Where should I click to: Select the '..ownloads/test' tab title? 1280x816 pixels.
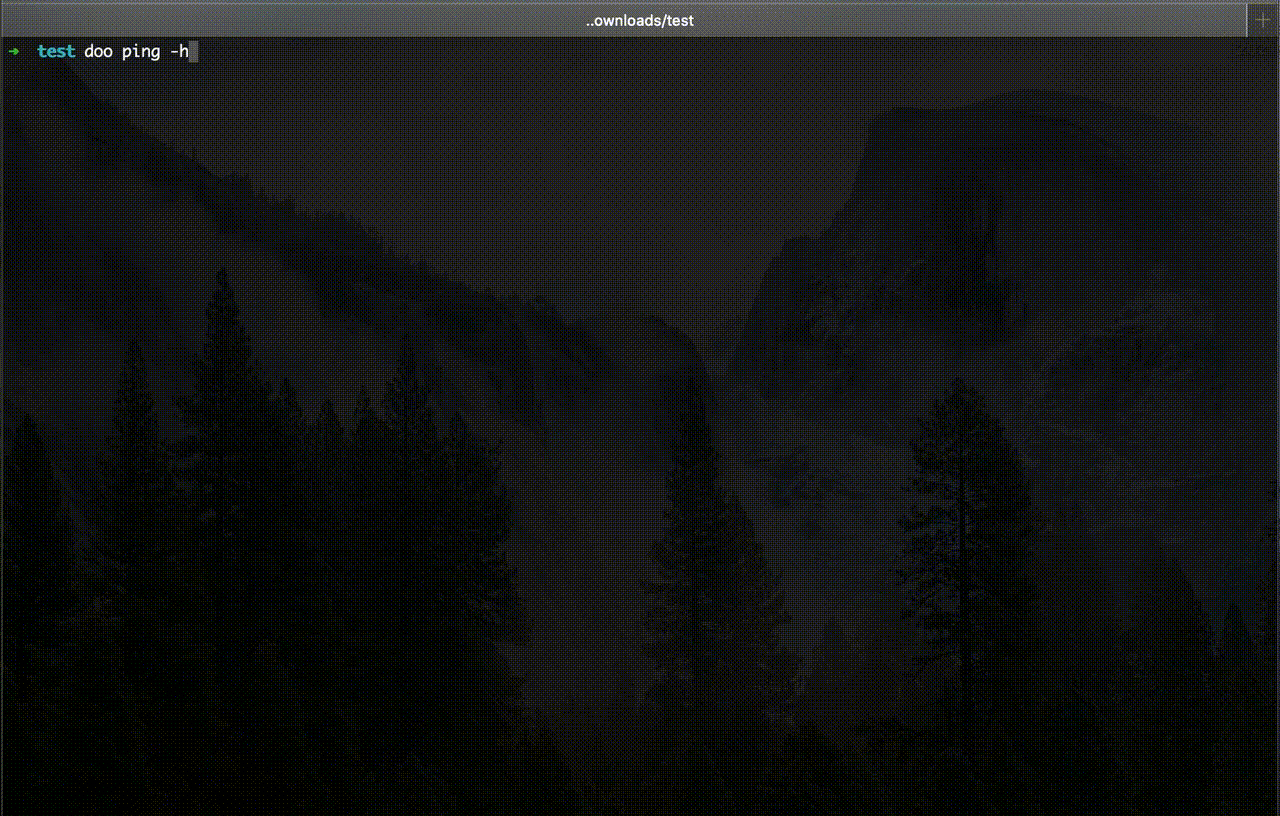[640, 20]
